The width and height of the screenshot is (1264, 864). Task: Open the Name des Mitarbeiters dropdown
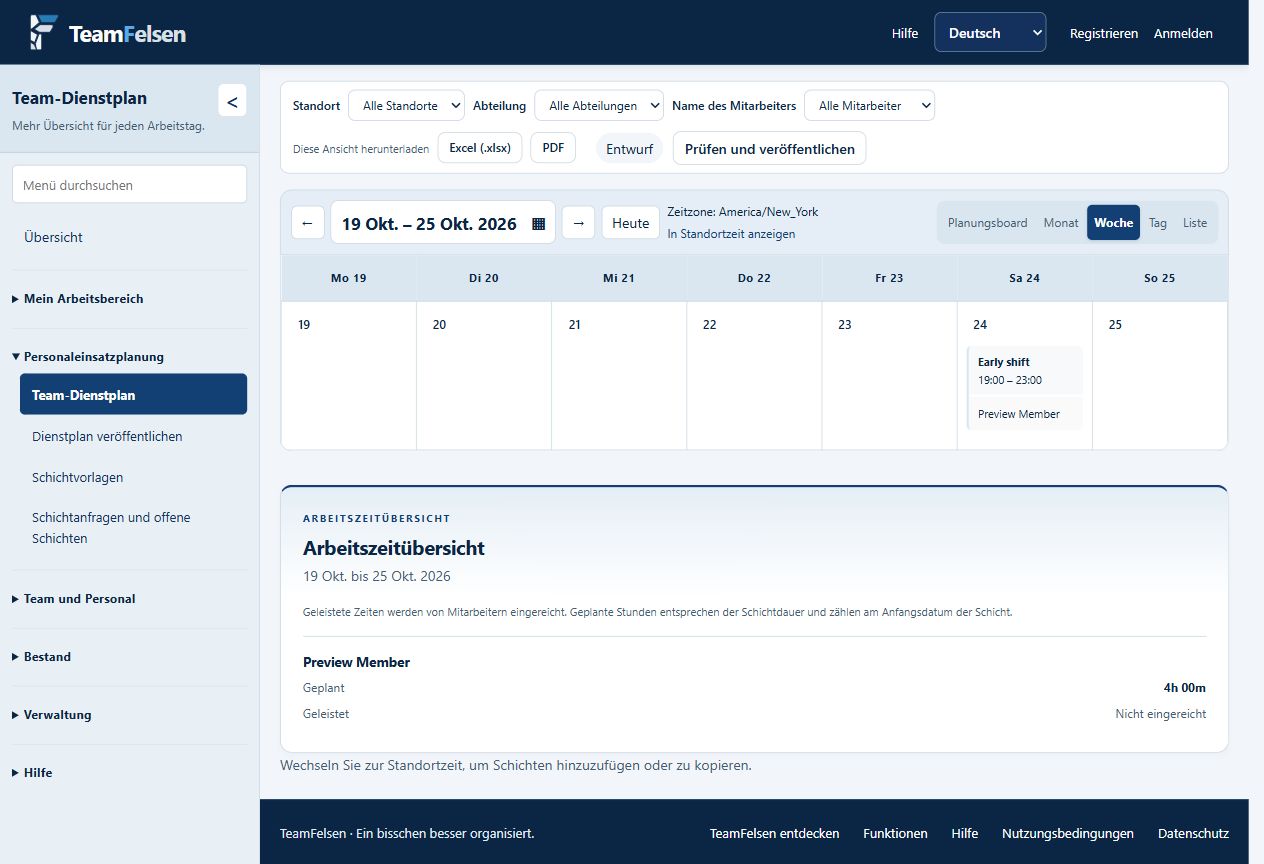pos(869,105)
